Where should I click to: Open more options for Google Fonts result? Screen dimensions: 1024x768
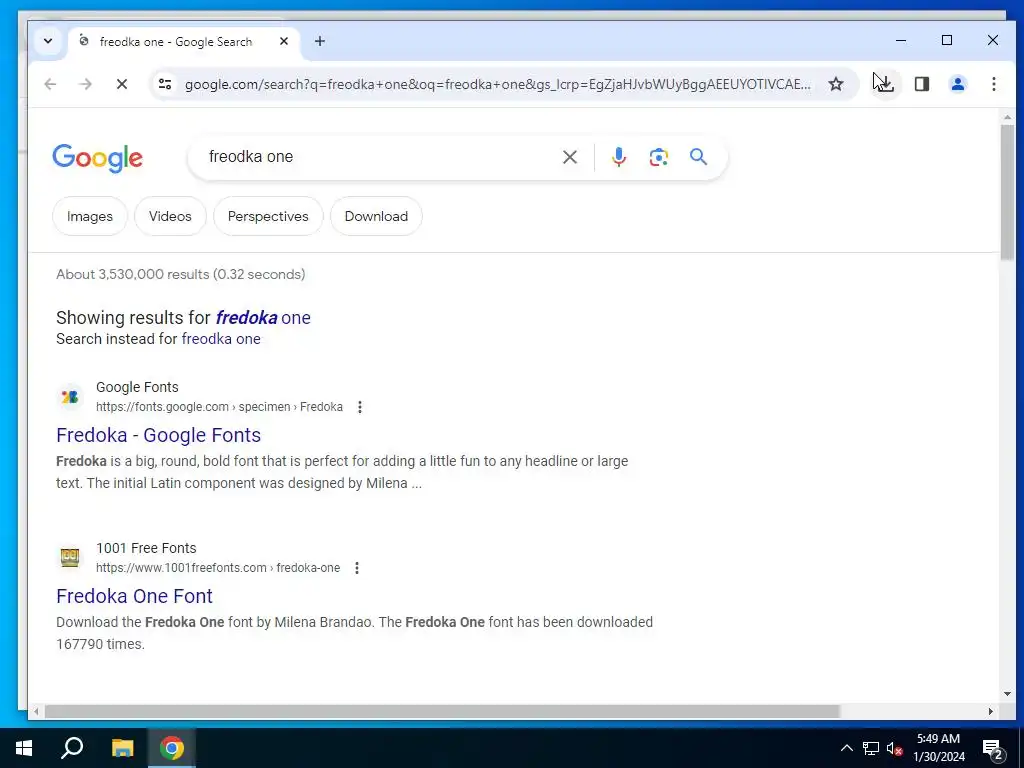pos(359,407)
